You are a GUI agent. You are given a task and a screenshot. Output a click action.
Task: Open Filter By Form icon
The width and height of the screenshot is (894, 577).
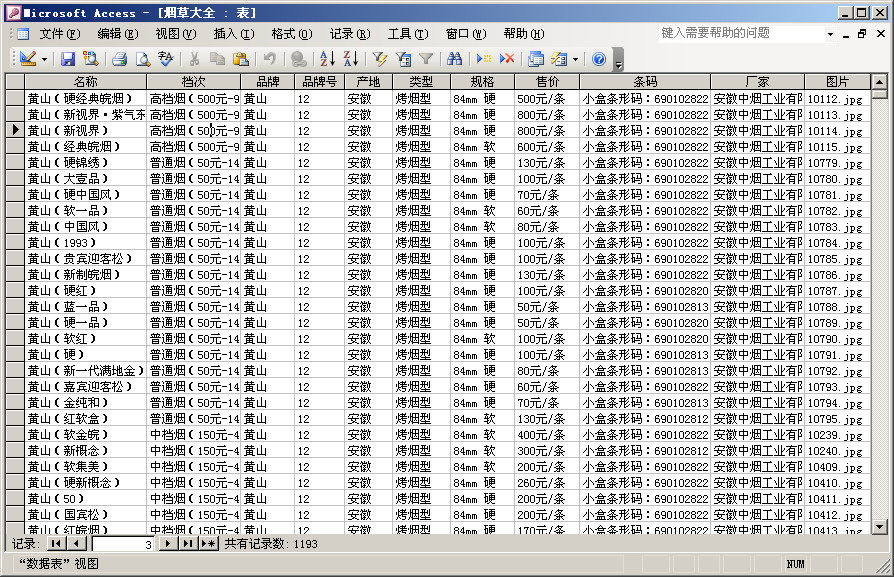[403, 58]
